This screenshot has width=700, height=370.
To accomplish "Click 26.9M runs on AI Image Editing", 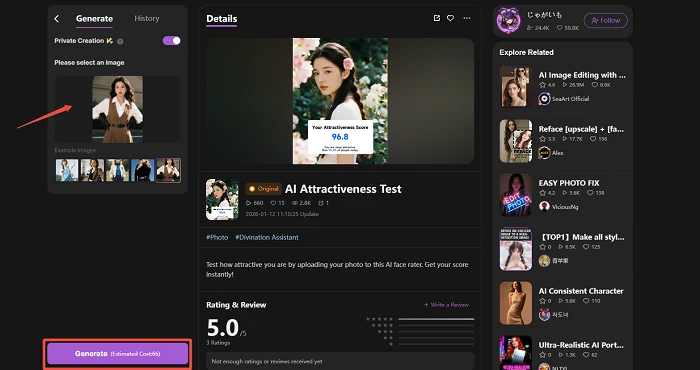I will (574, 85).
